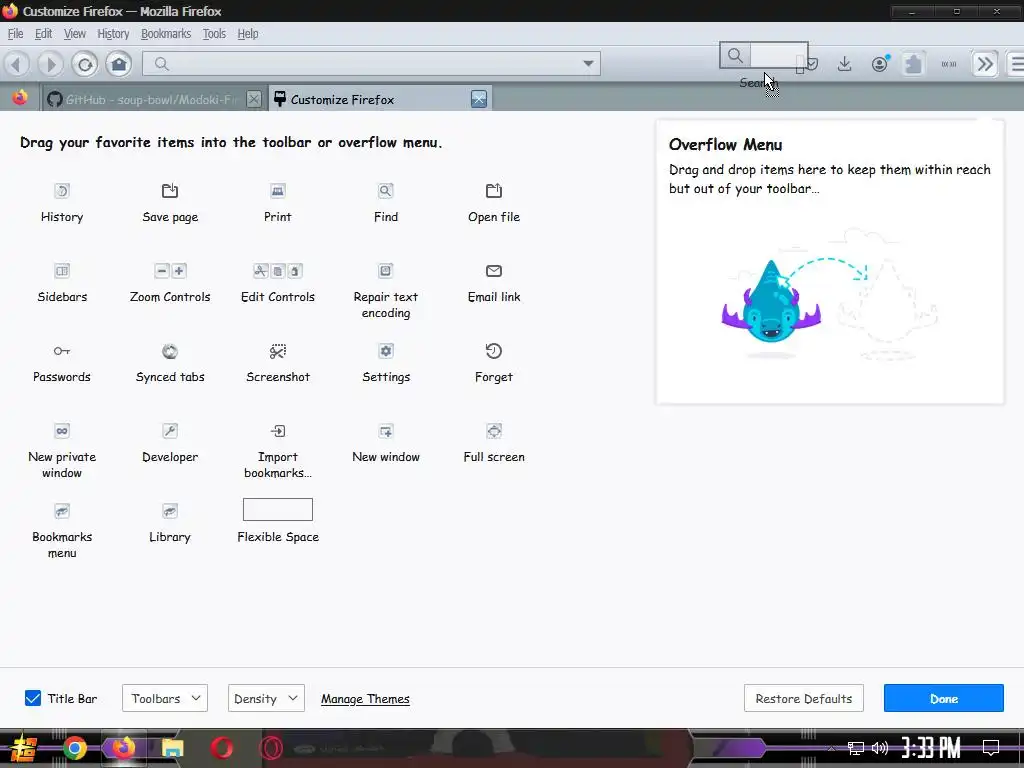The image size is (1024, 768).
Task: Pick the Sidebars item
Action: pos(62,283)
